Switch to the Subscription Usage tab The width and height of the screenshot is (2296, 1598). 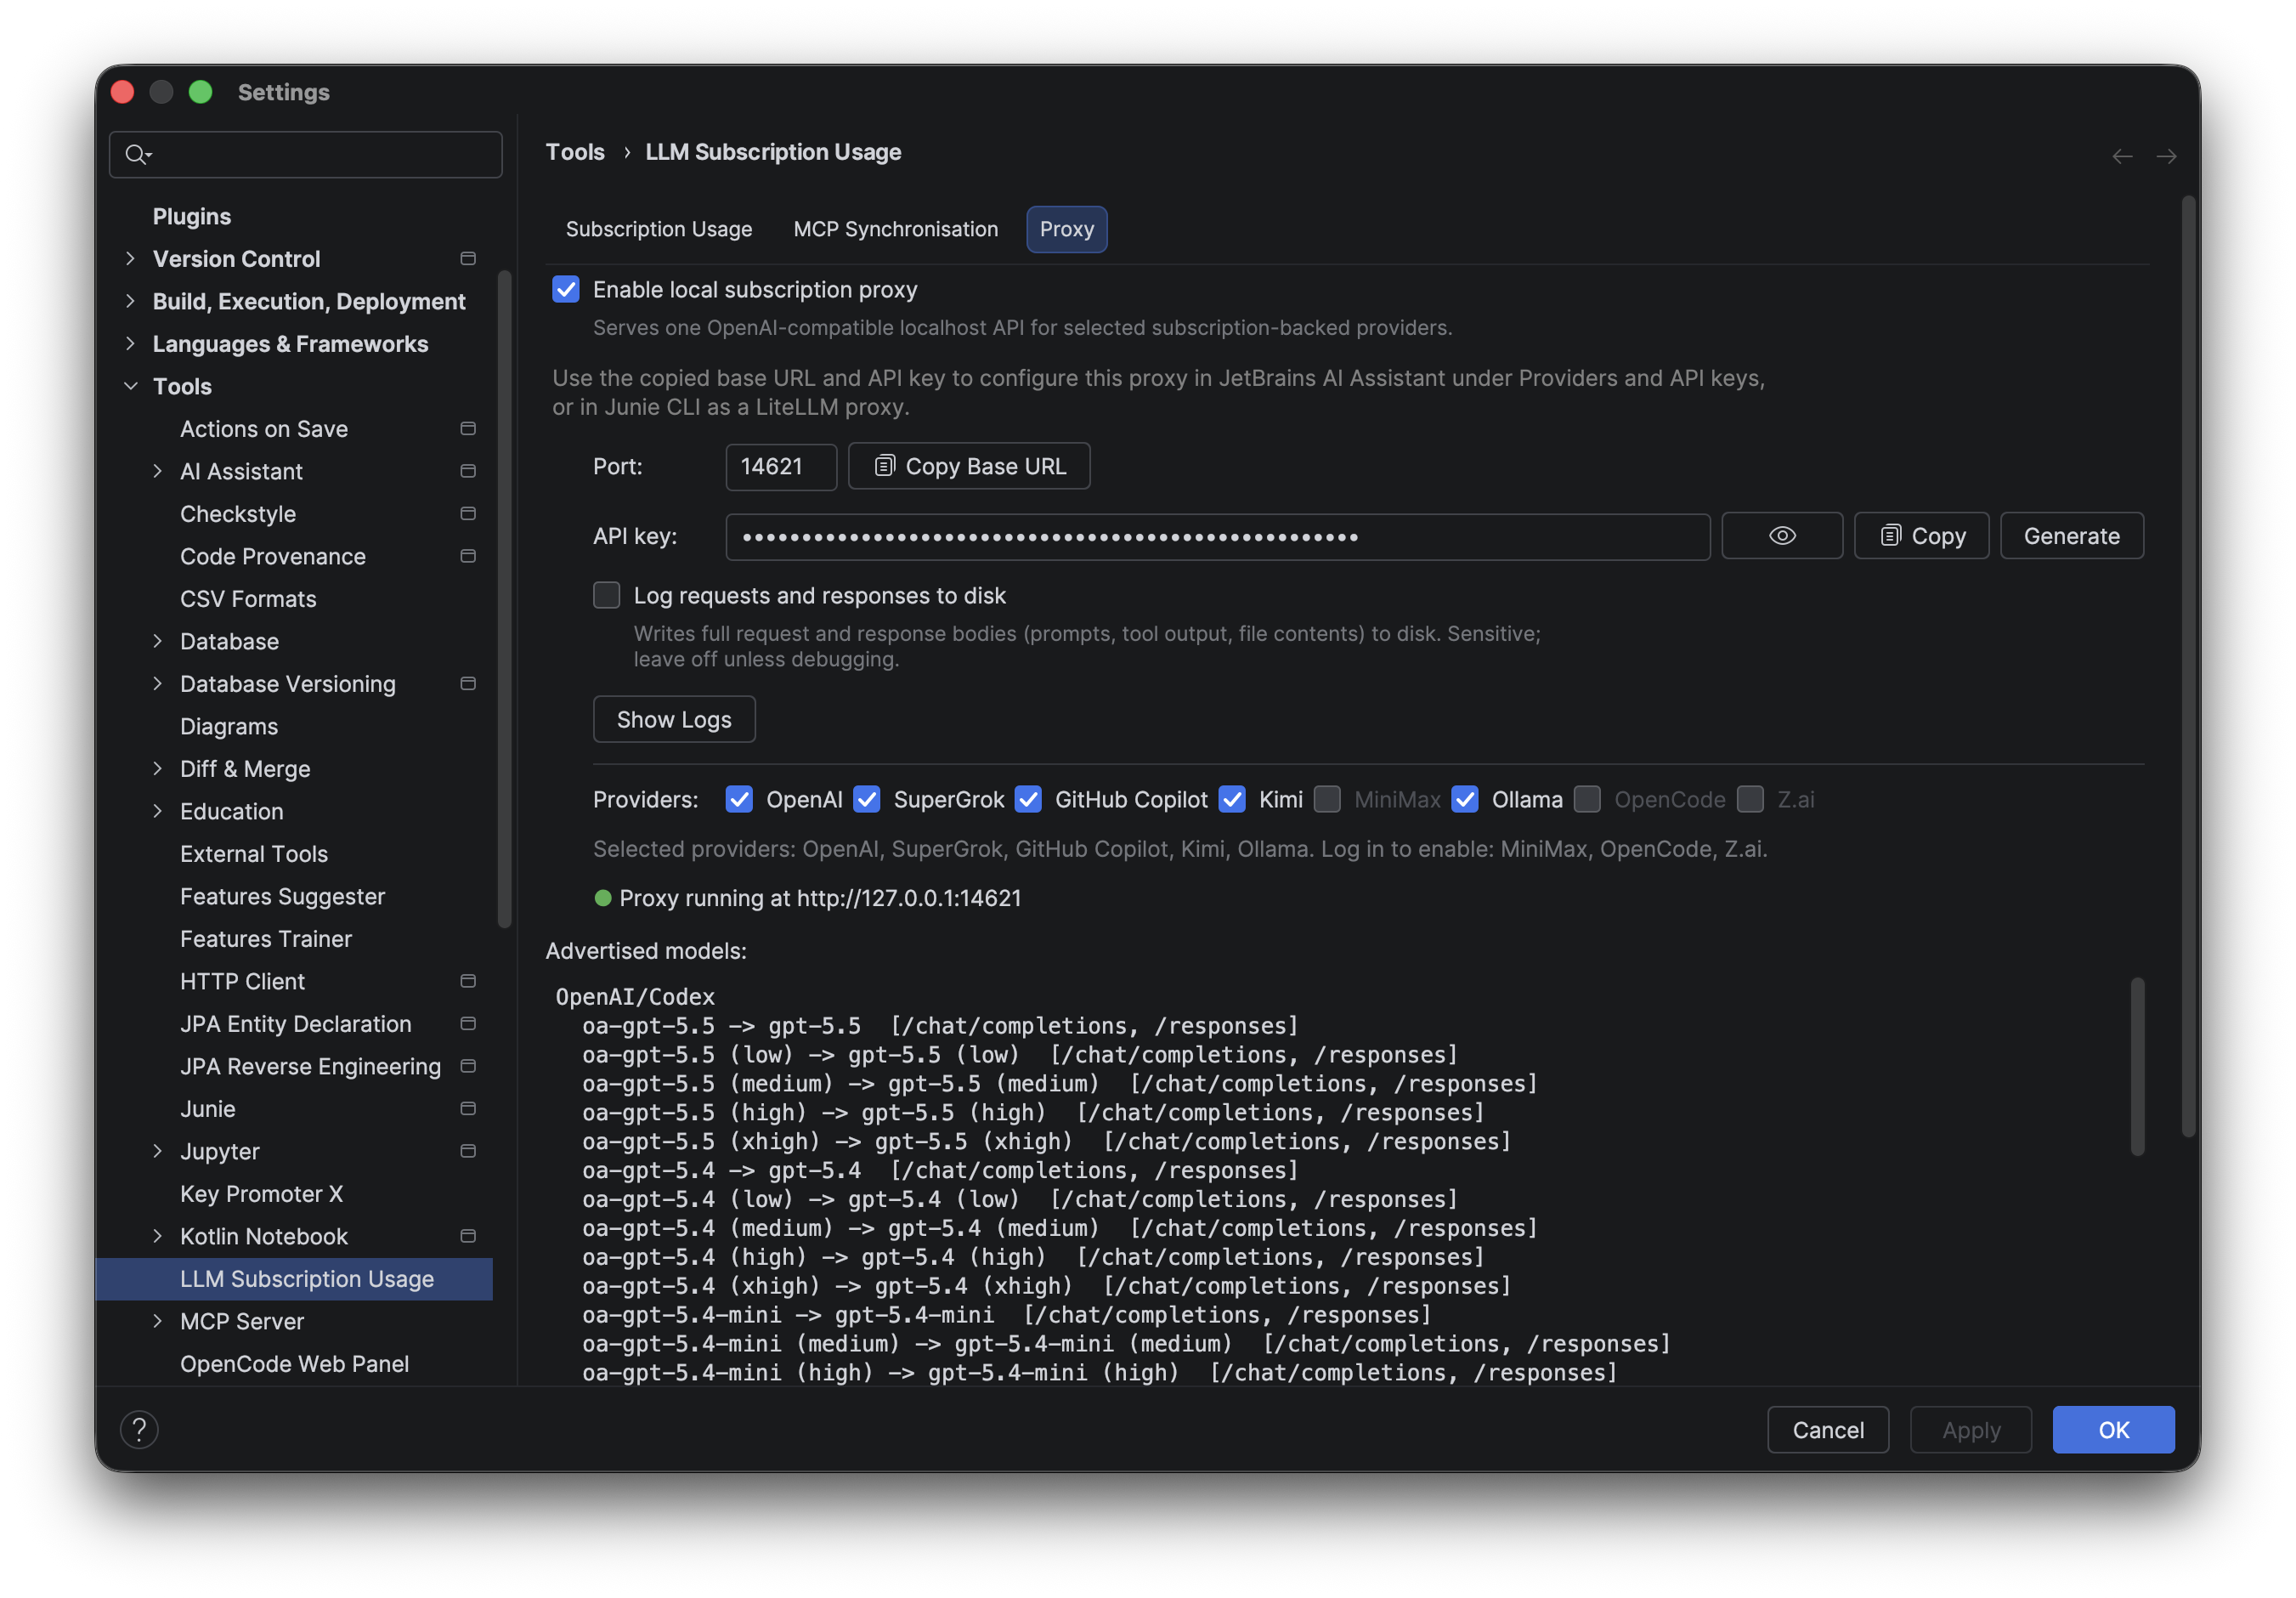tap(658, 229)
